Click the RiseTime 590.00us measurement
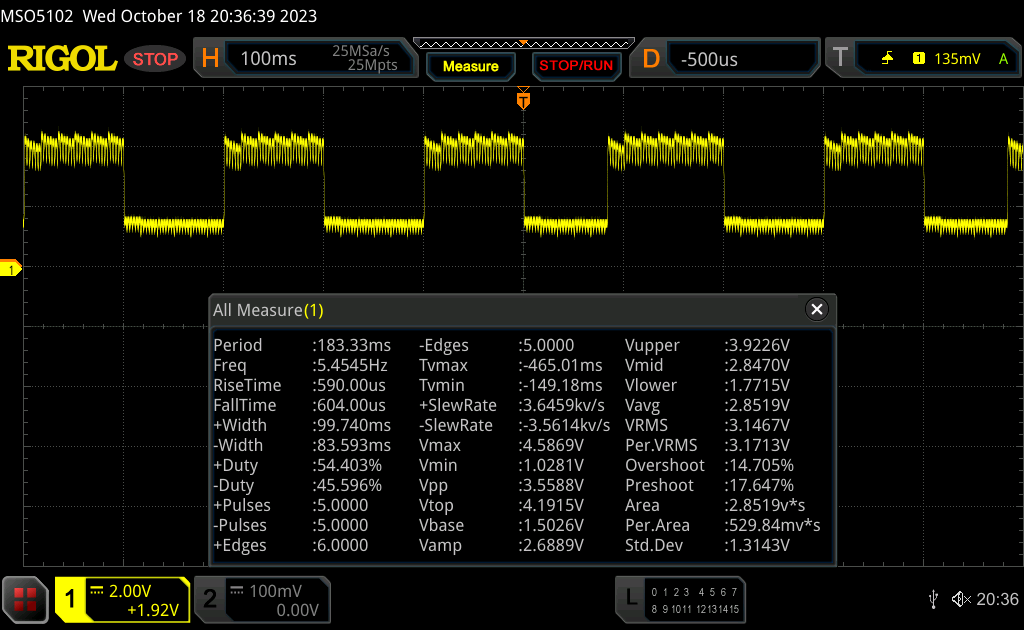The width and height of the screenshot is (1024, 630). (299, 385)
